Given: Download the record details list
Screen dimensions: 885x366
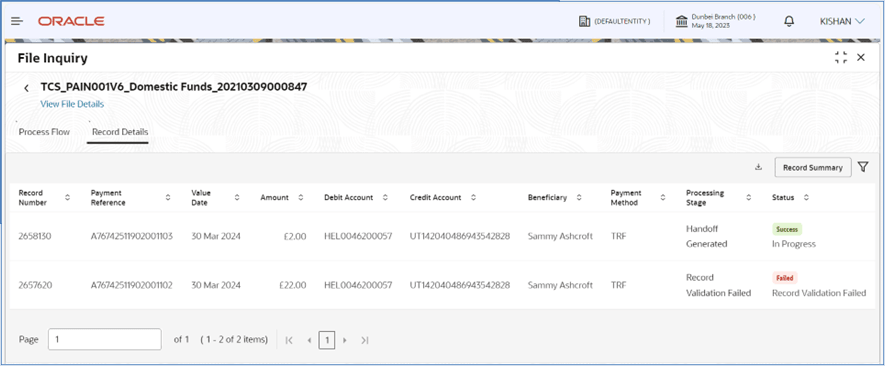Looking at the screenshot, I should pyautogui.click(x=759, y=167).
